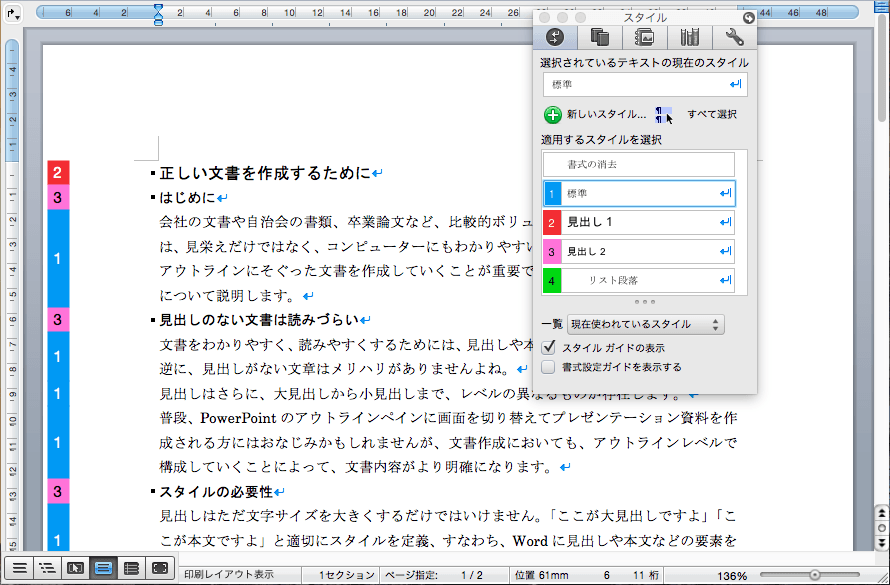
Task: Click heading はじめに in document
Action: click(x=187, y=197)
